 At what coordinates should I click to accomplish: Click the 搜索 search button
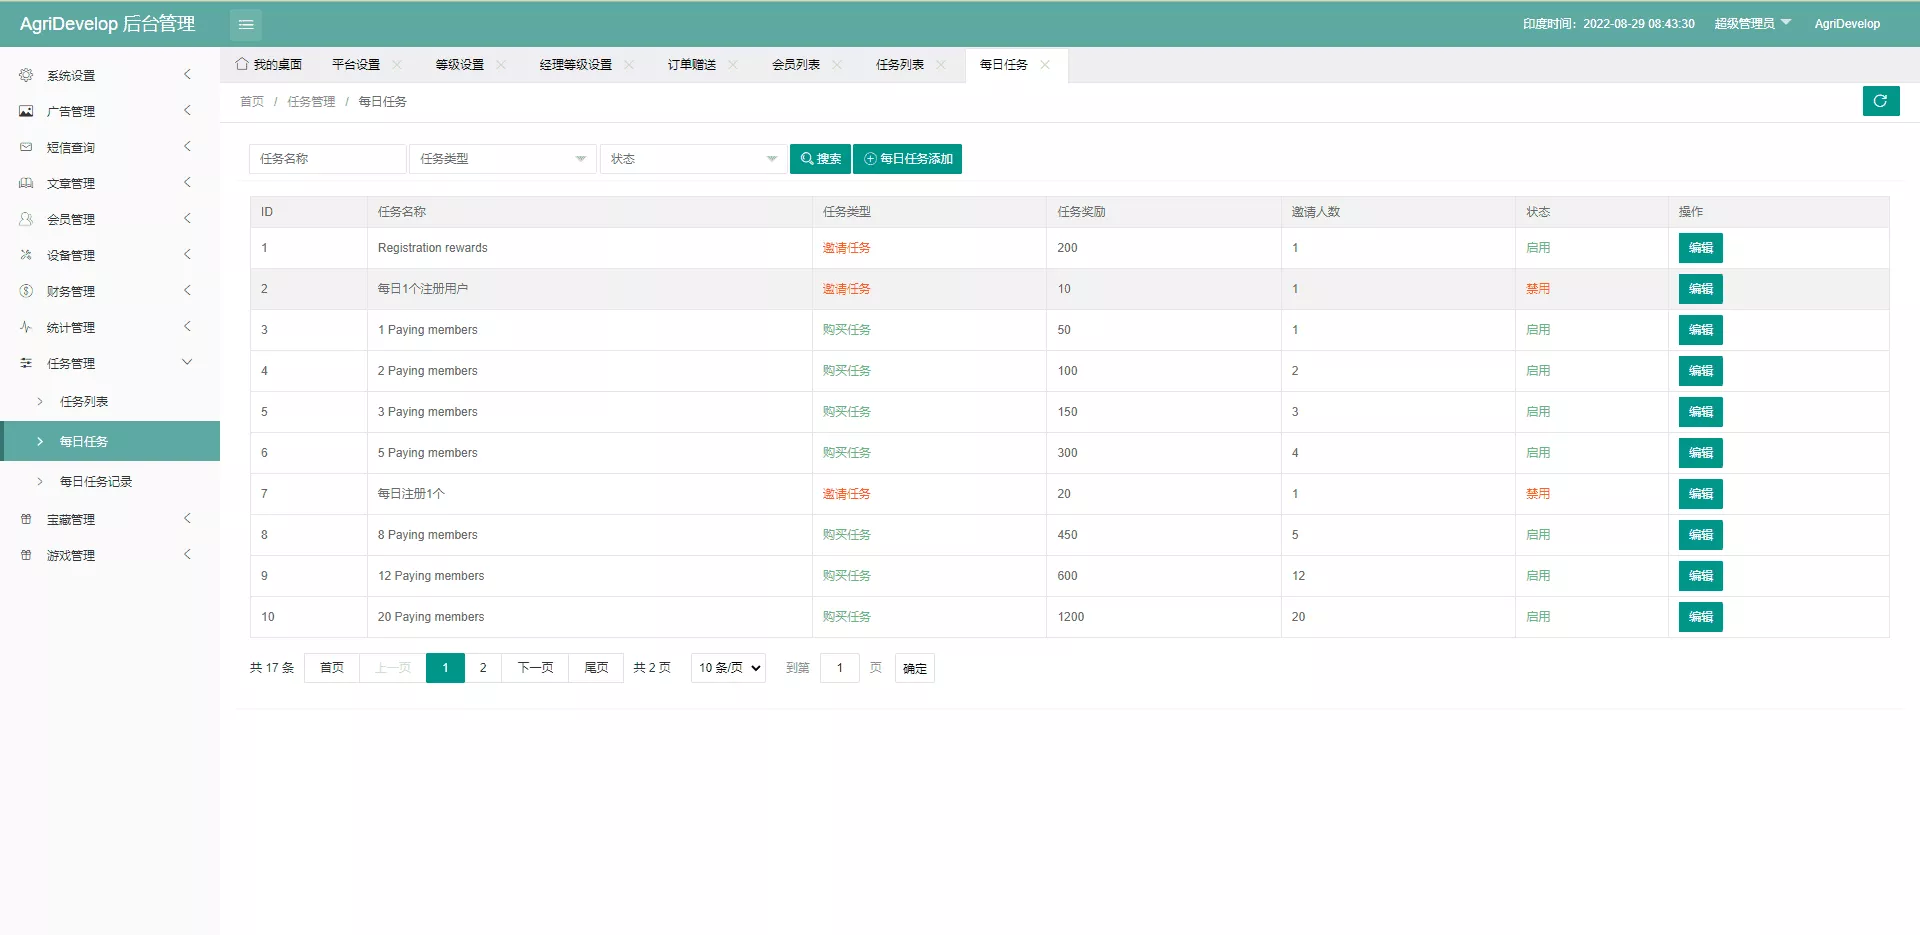pyautogui.click(x=819, y=158)
